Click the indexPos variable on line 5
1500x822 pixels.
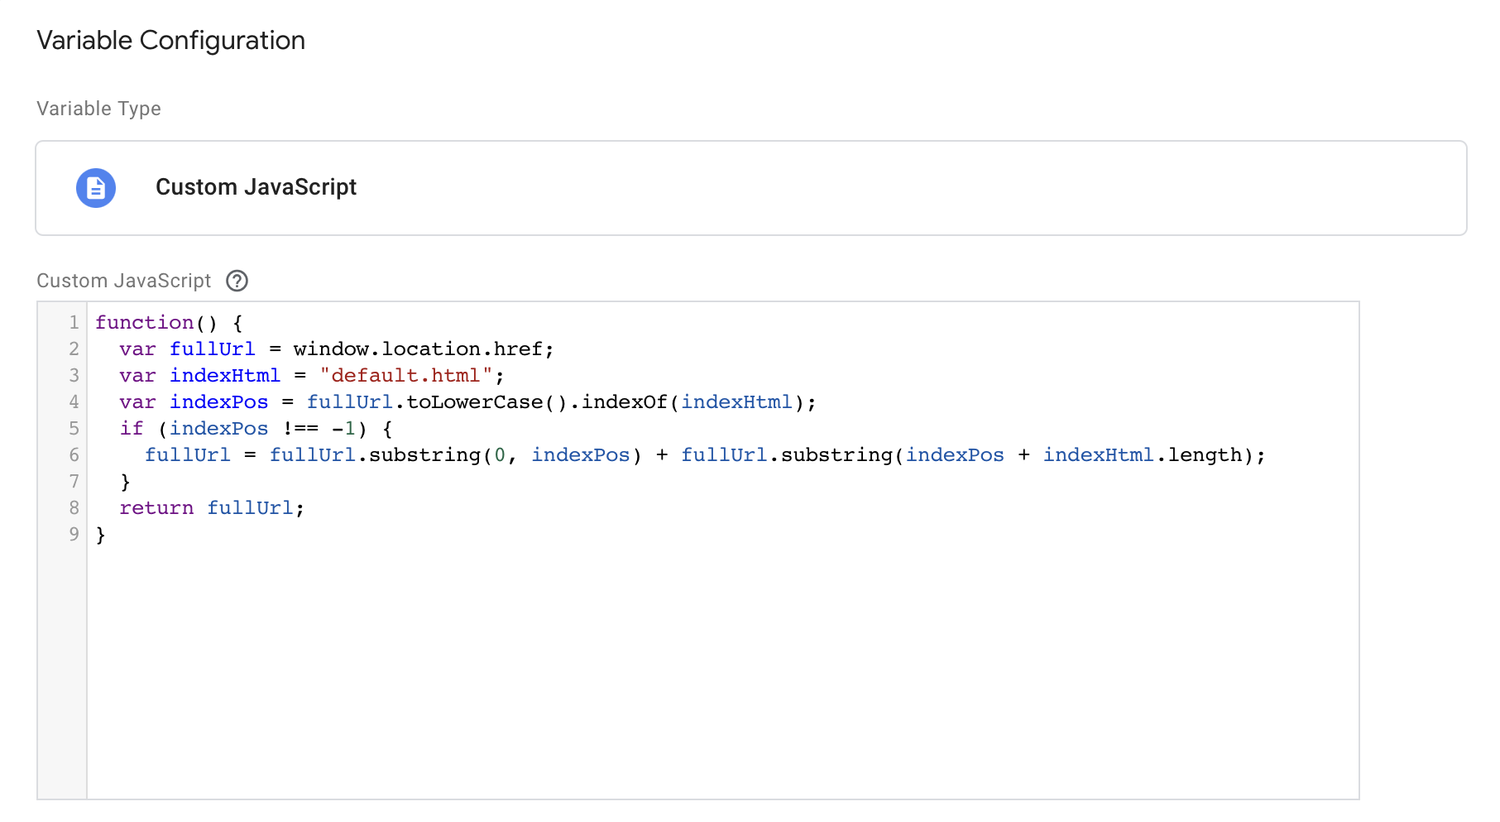pos(218,428)
